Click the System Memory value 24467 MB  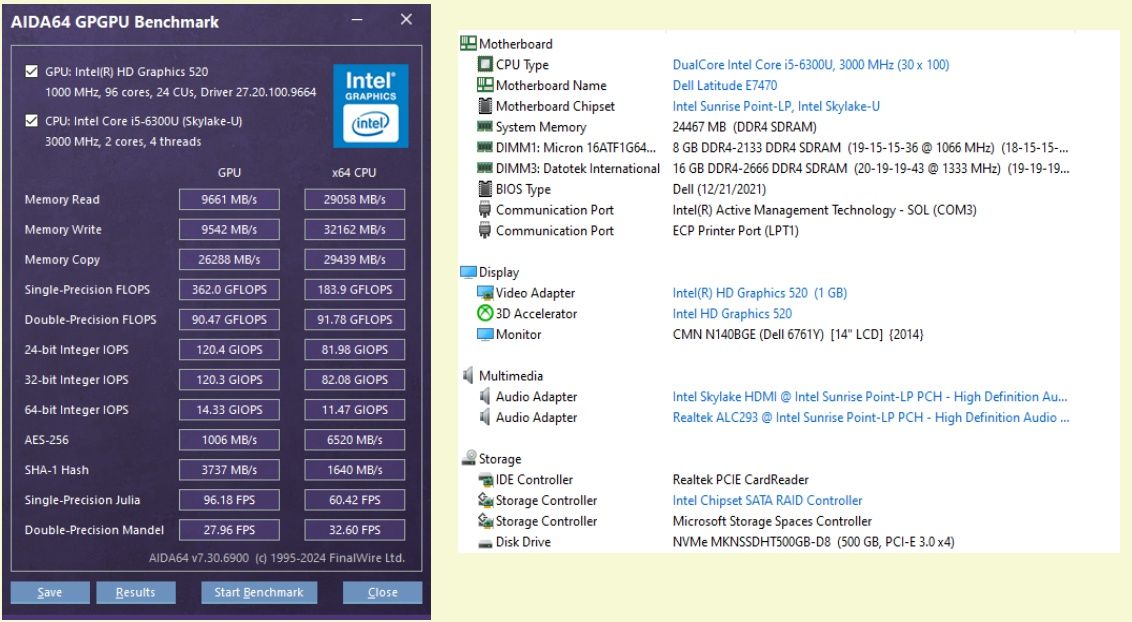coord(744,127)
